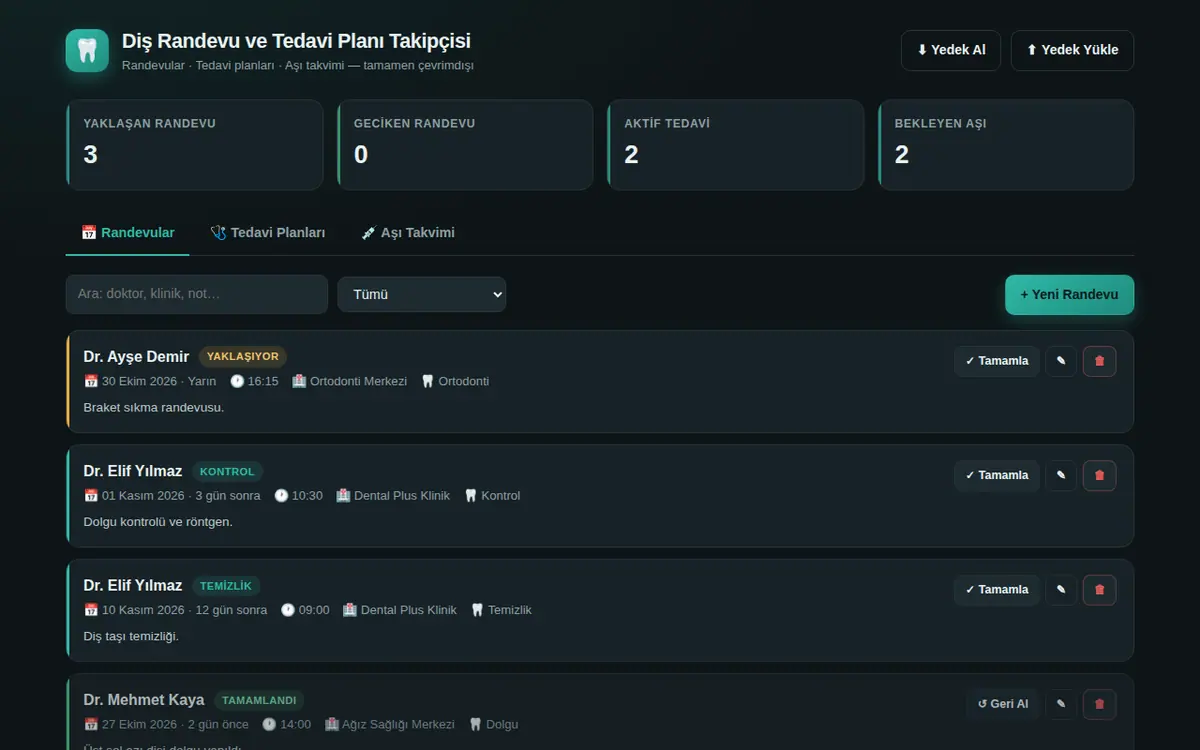Click Geri Al on Dr. Mehmet Kaya appointment

[x=1003, y=704]
